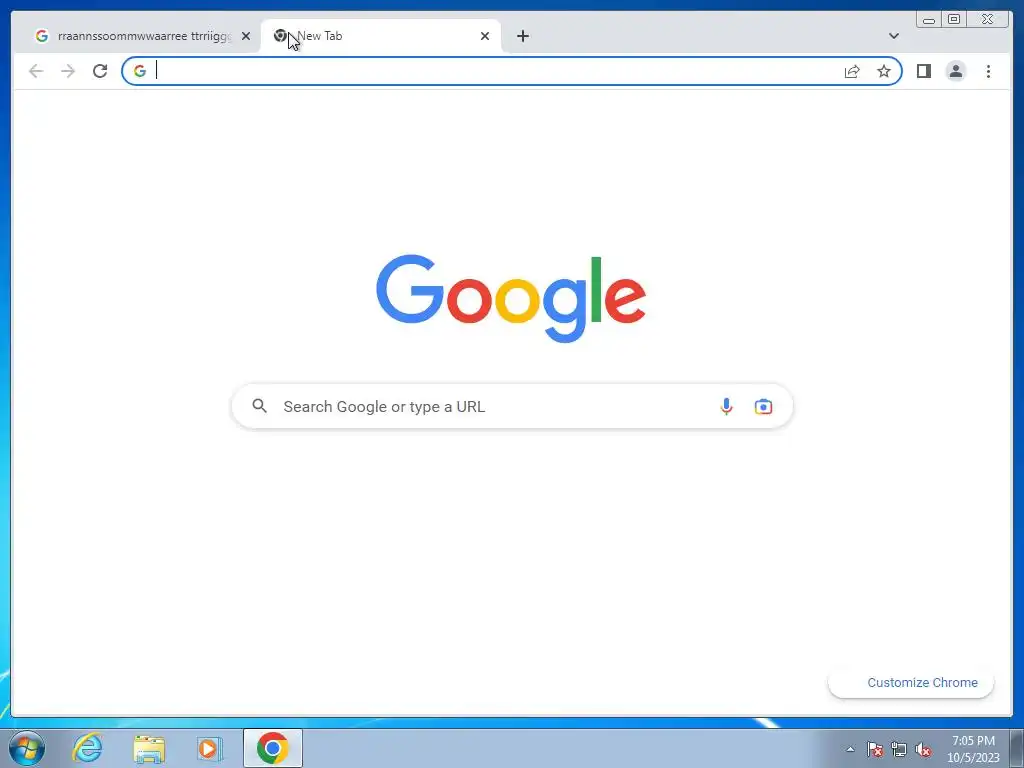Open the clock showing 7:05 PM
Image resolution: width=1024 pixels, height=768 pixels.
973,749
